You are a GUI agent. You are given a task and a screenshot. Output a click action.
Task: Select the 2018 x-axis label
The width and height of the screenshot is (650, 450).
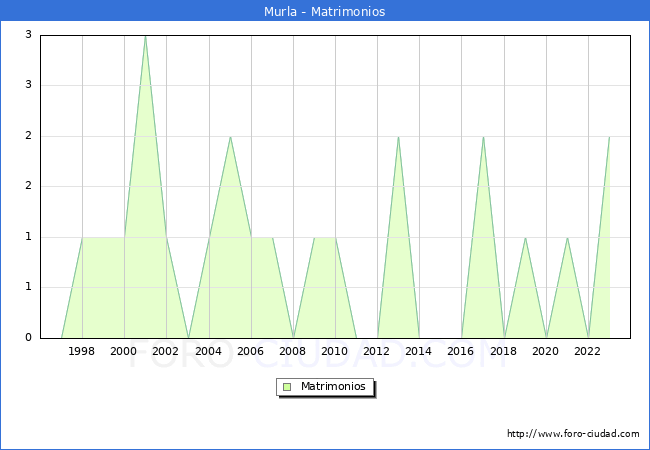click(504, 351)
